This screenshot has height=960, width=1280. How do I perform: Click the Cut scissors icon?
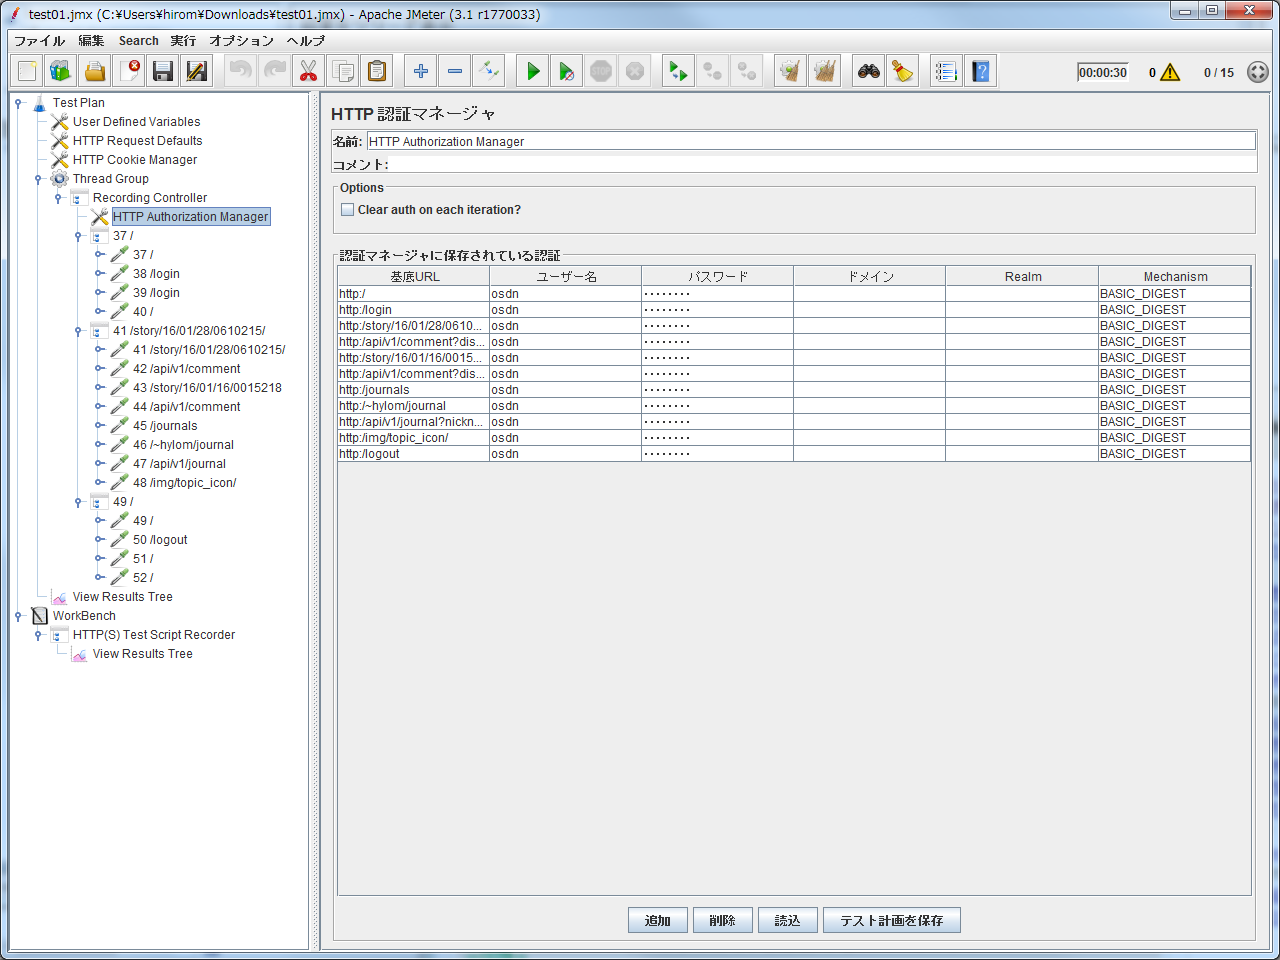[x=308, y=71]
